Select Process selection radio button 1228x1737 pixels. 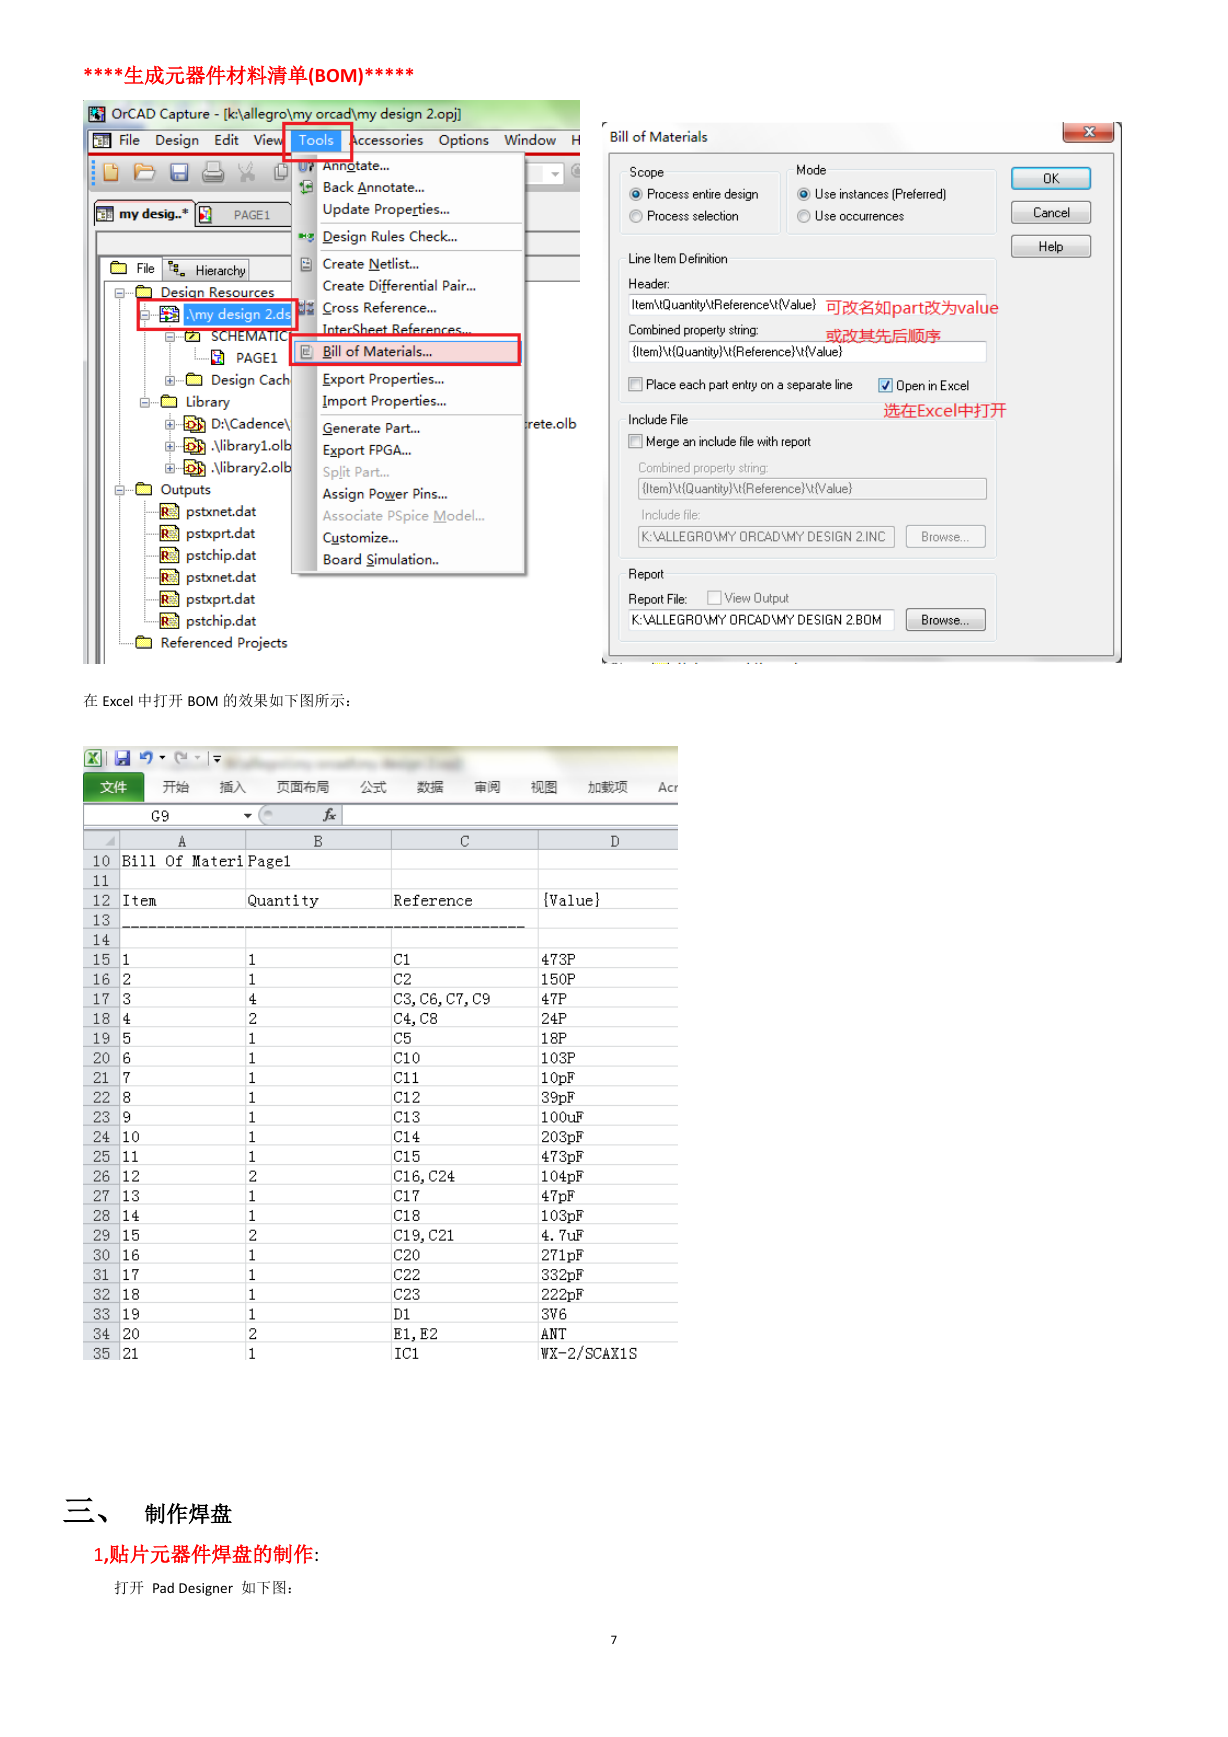[636, 216]
